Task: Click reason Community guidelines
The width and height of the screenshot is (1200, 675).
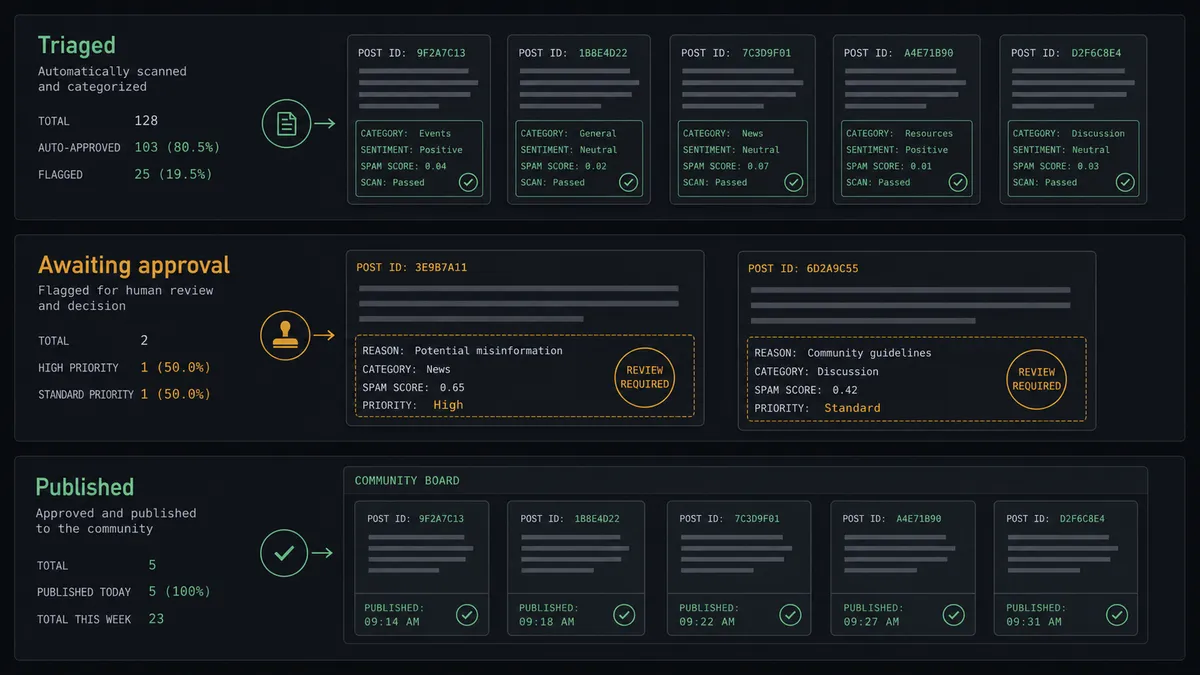Action: click(869, 353)
